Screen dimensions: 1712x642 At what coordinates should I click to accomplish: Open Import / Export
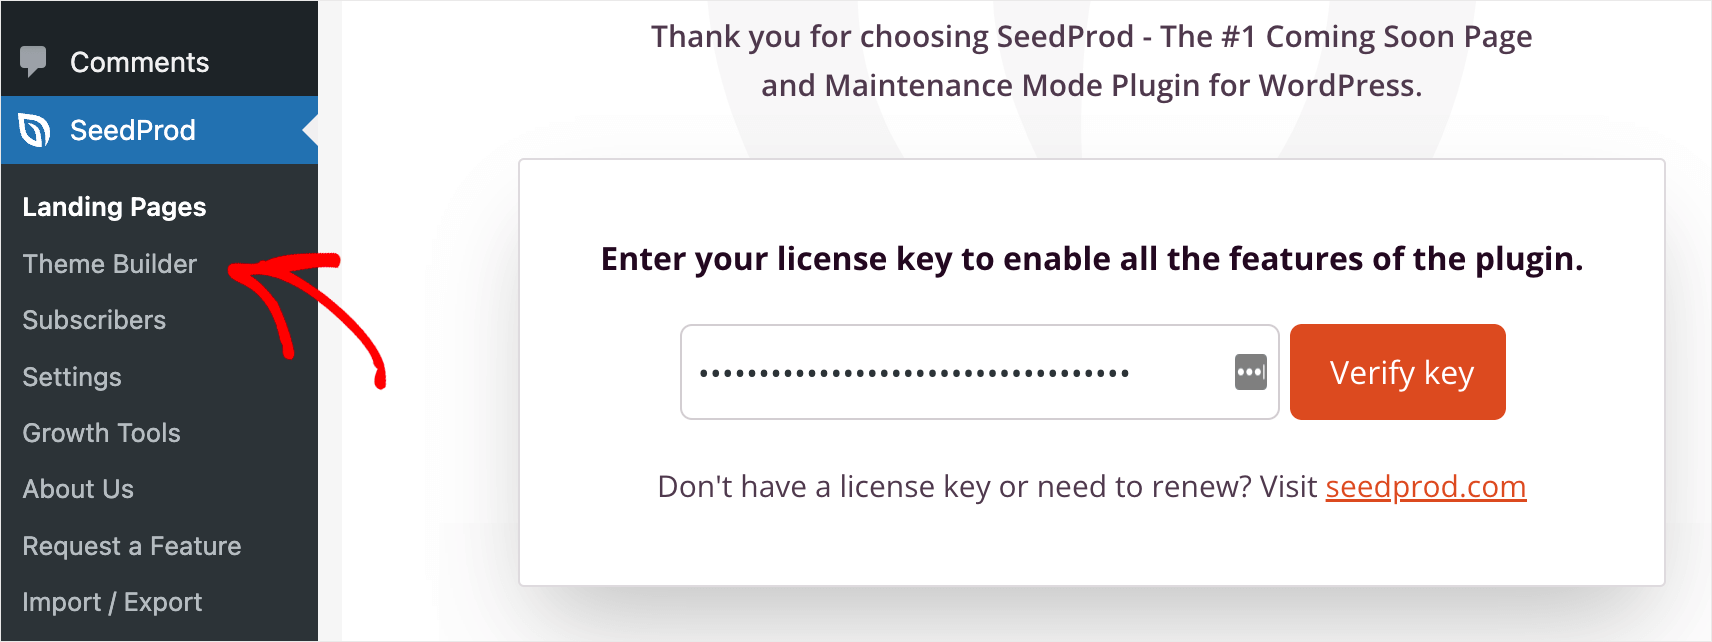coord(112,602)
